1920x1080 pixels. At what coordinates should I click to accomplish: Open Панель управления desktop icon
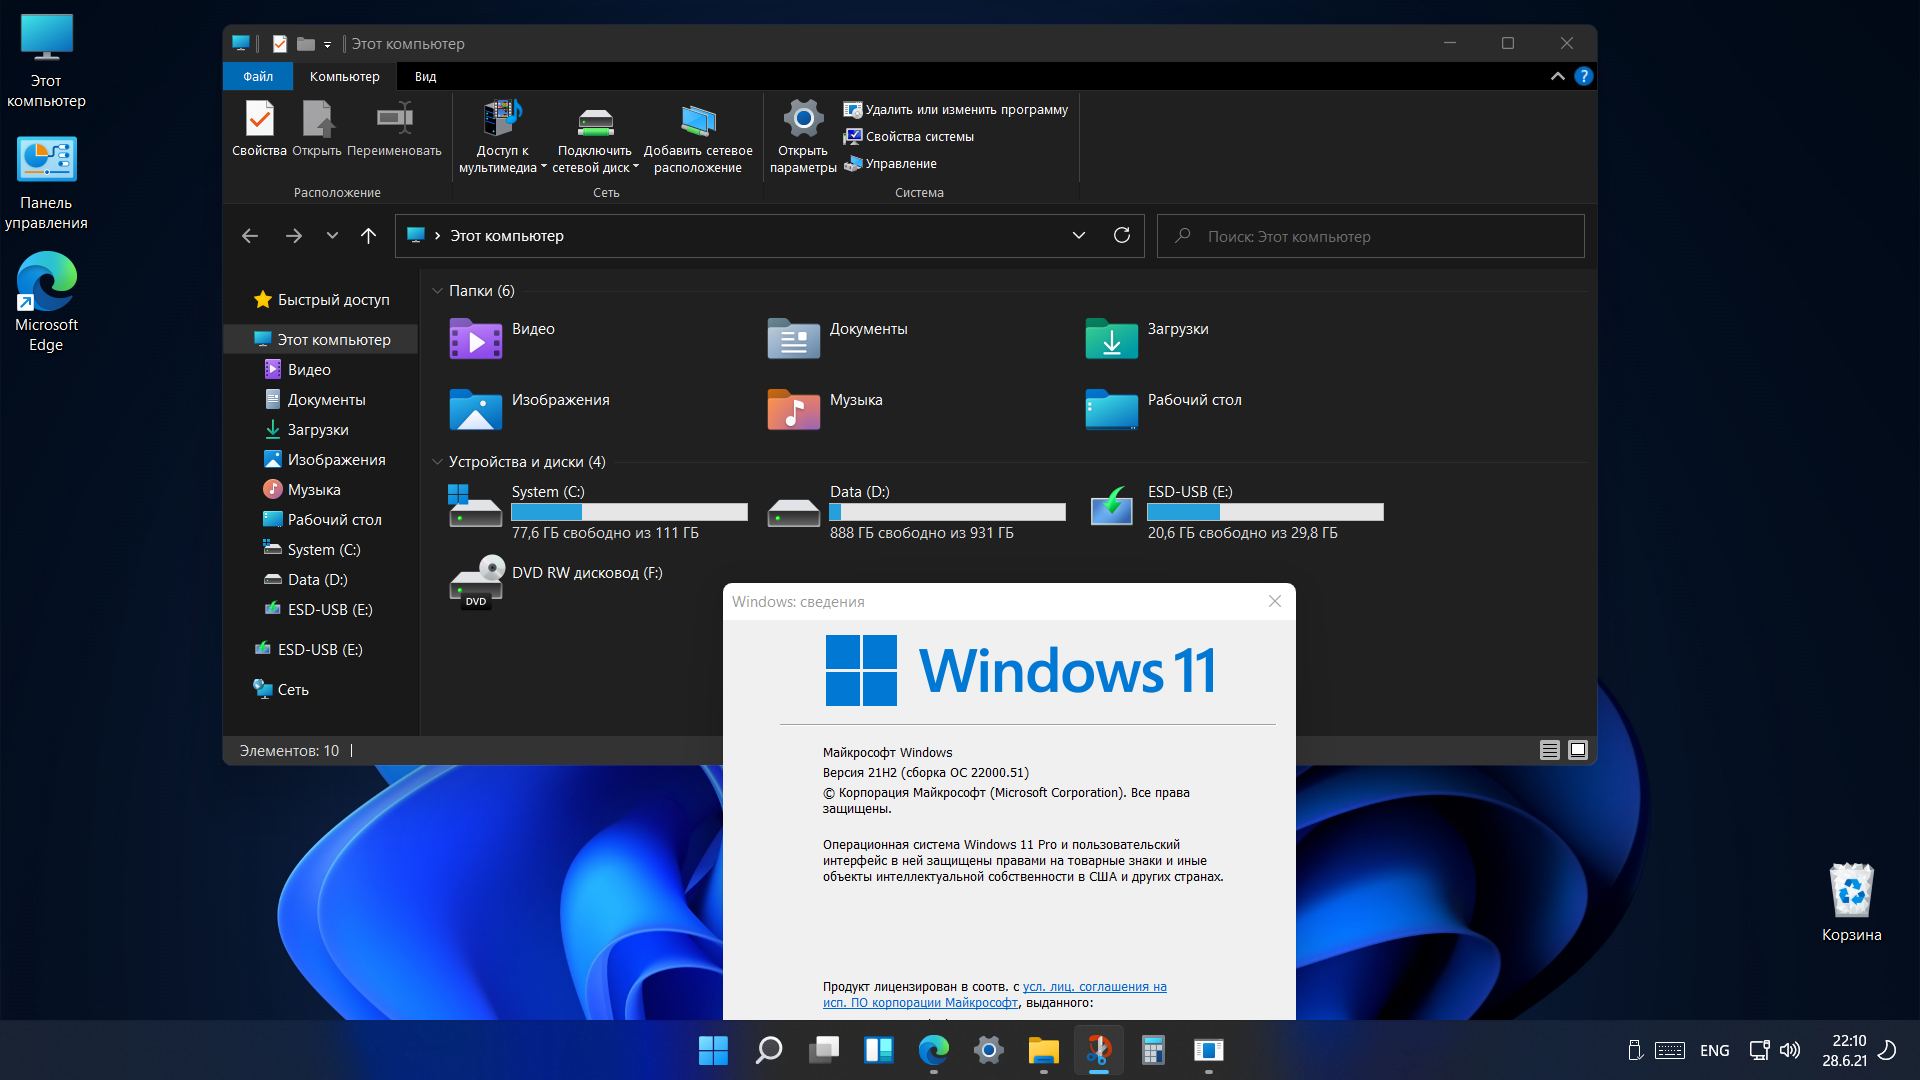coord(46,184)
